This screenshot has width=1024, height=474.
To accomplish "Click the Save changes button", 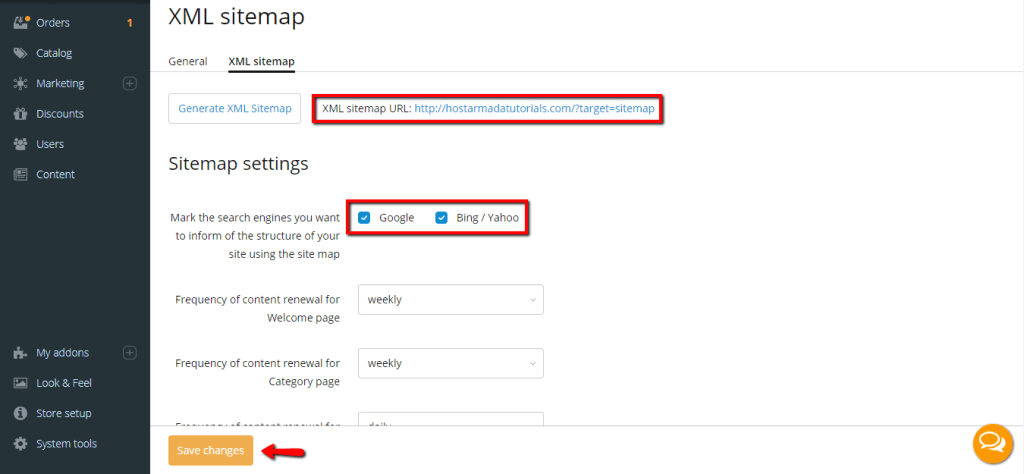I will (210, 450).
